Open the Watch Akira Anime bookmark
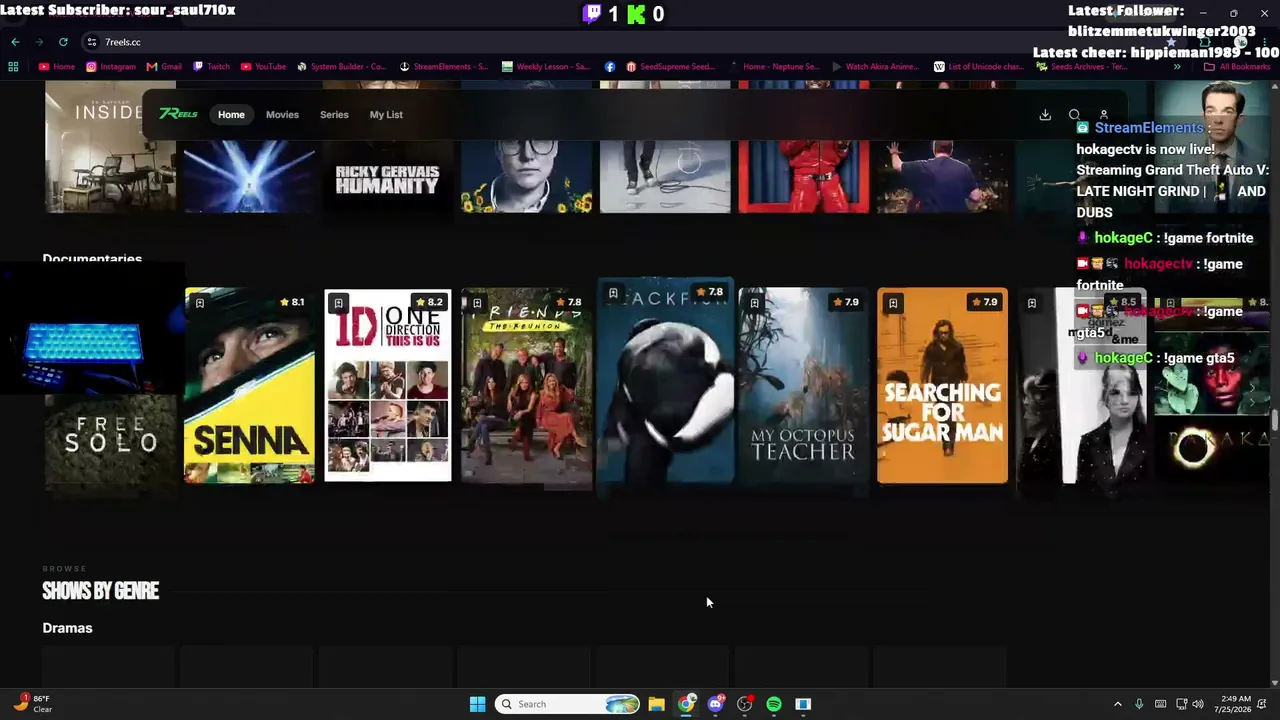1280x720 pixels. click(875, 67)
